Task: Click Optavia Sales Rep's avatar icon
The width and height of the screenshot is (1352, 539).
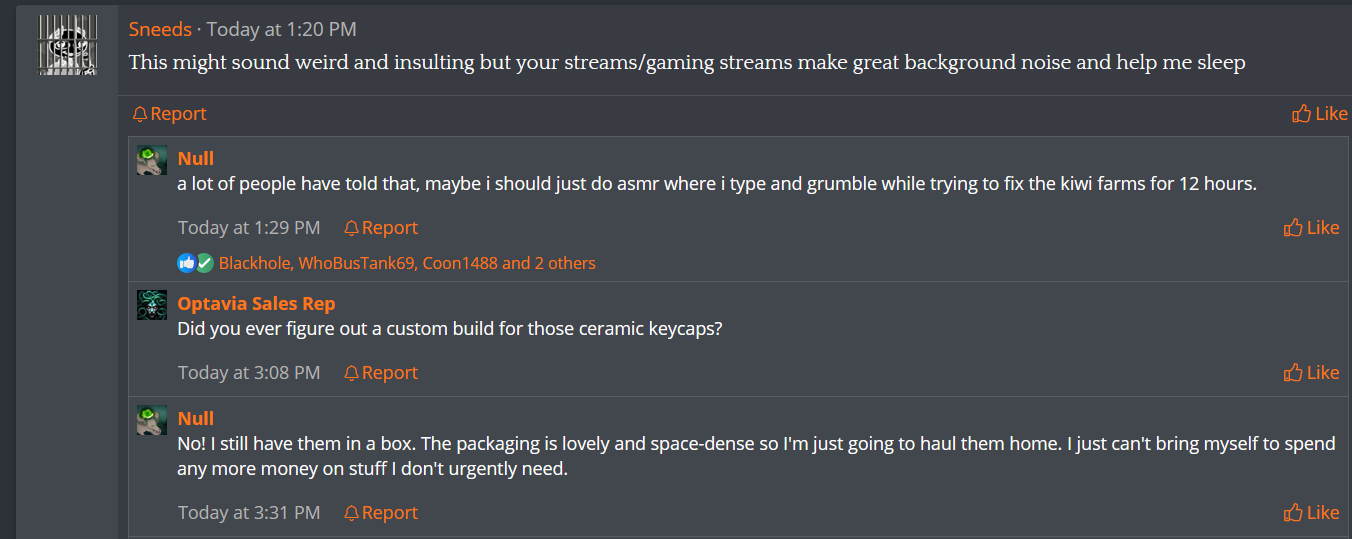Action: [x=152, y=305]
